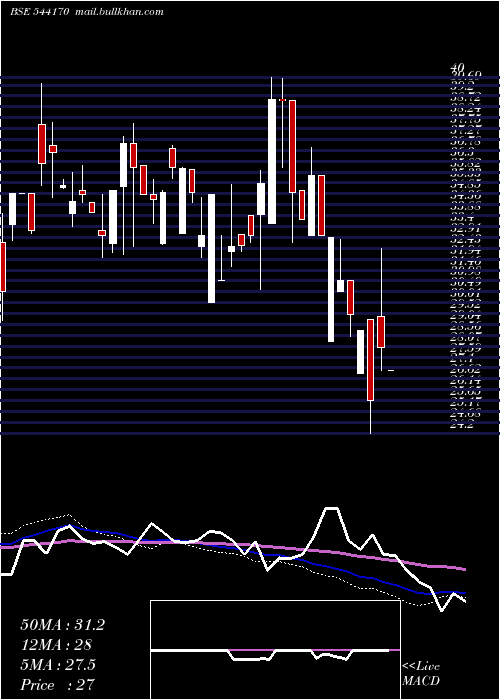Image resolution: width=500 pixels, height=700 pixels.
Task: Click the mail.bullkhan.com watermark text
Action: click(x=118, y=12)
